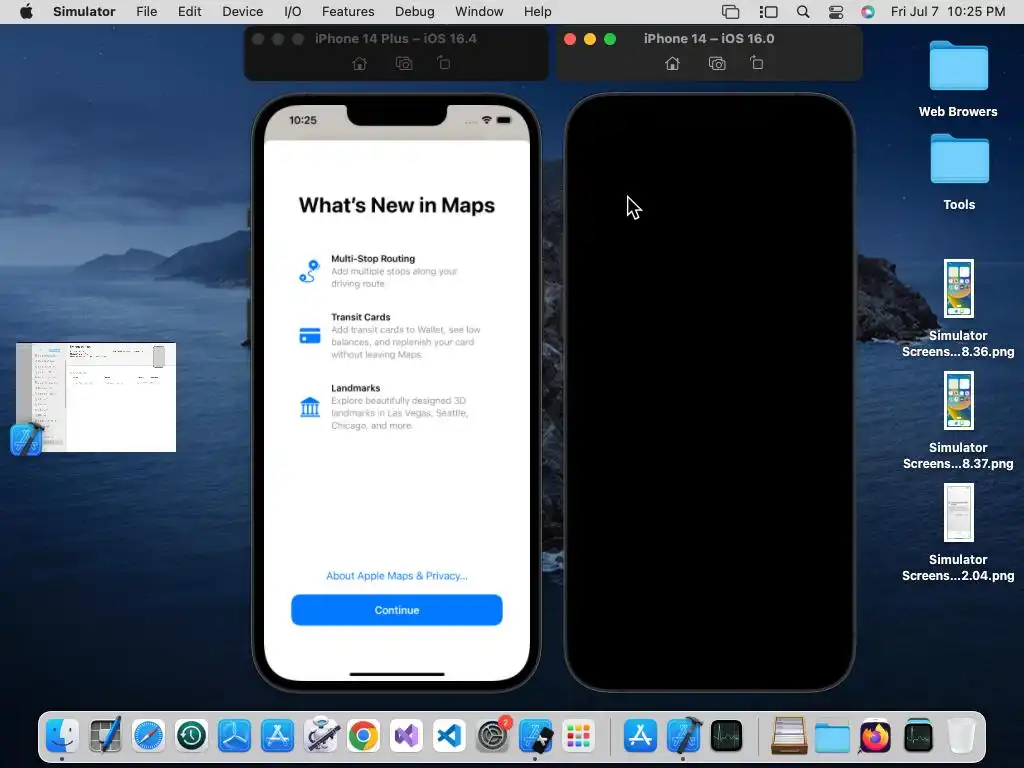Select Simulator Screens...8.37.png desktop file

(958, 421)
